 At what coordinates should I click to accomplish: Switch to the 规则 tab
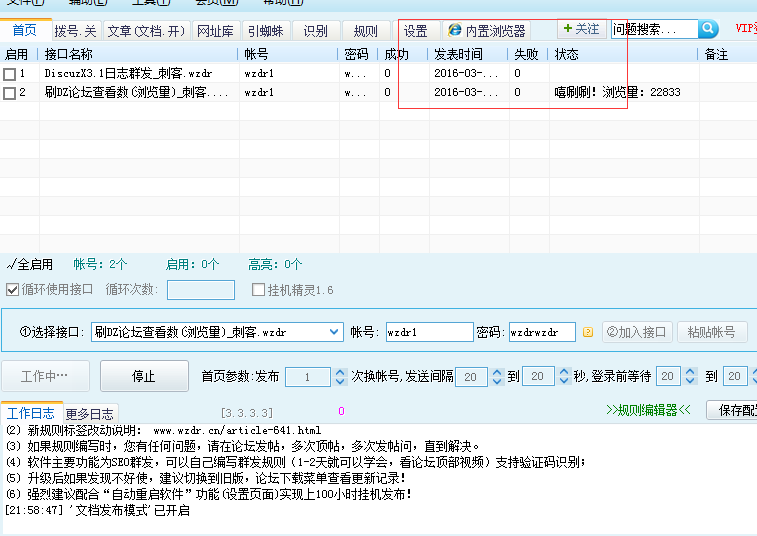[x=365, y=31]
